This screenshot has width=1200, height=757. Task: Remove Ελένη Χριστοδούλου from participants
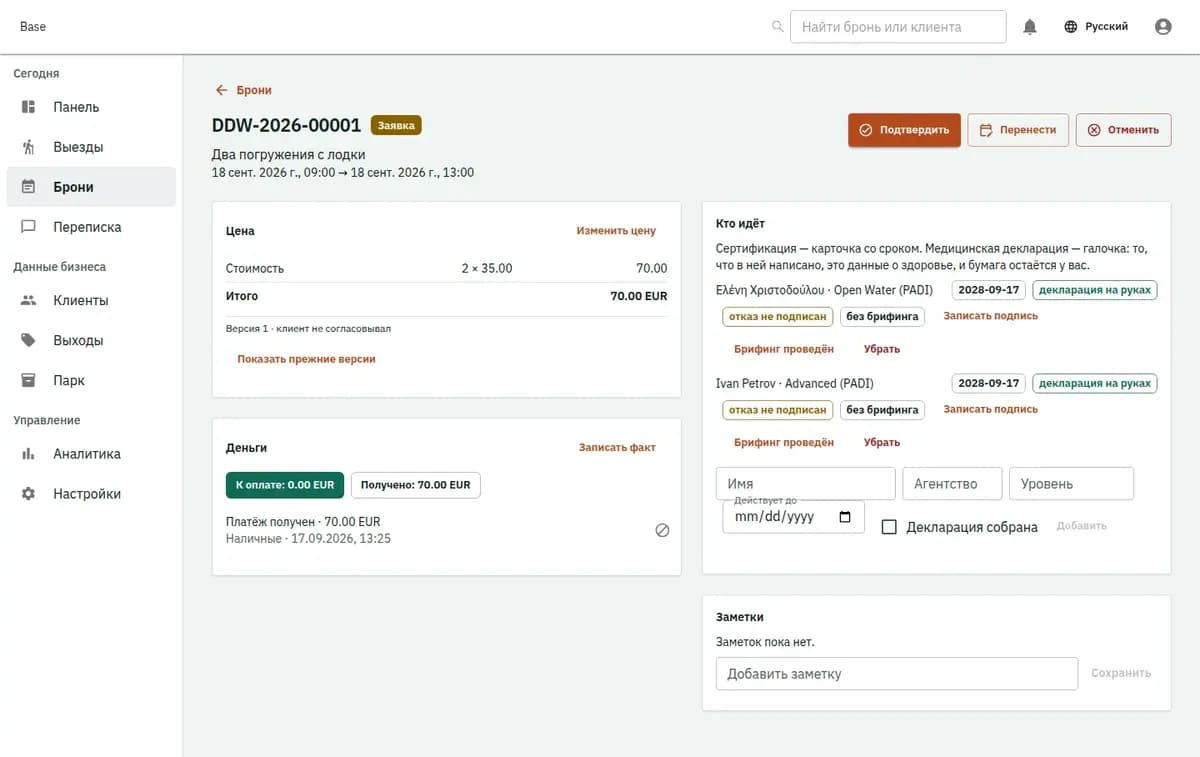tap(882, 349)
